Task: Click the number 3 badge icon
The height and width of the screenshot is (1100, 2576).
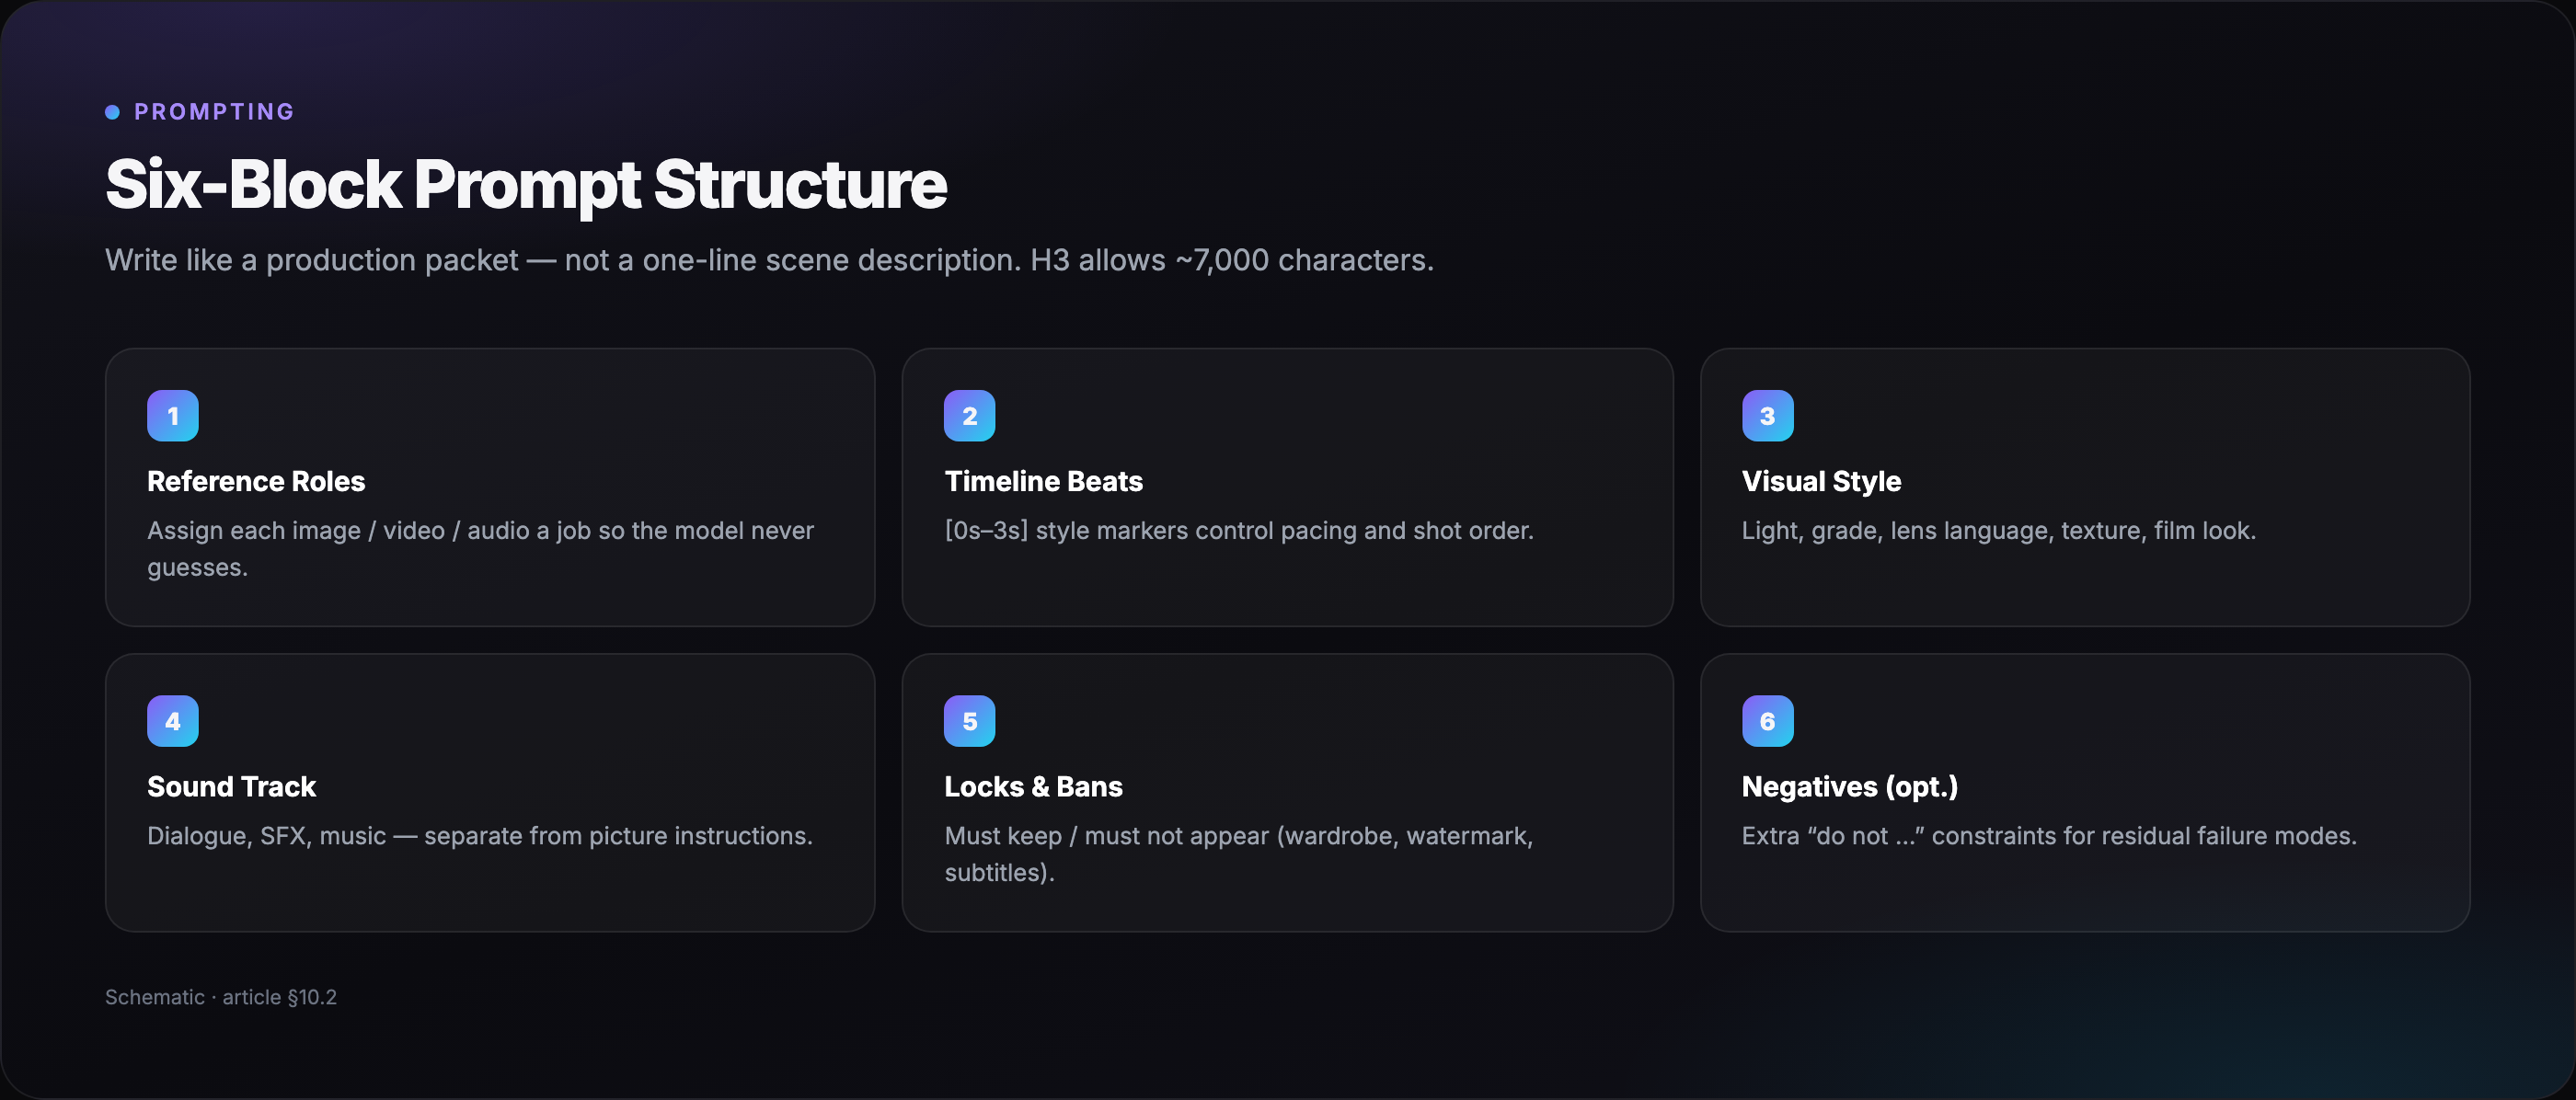Action: 1768,416
